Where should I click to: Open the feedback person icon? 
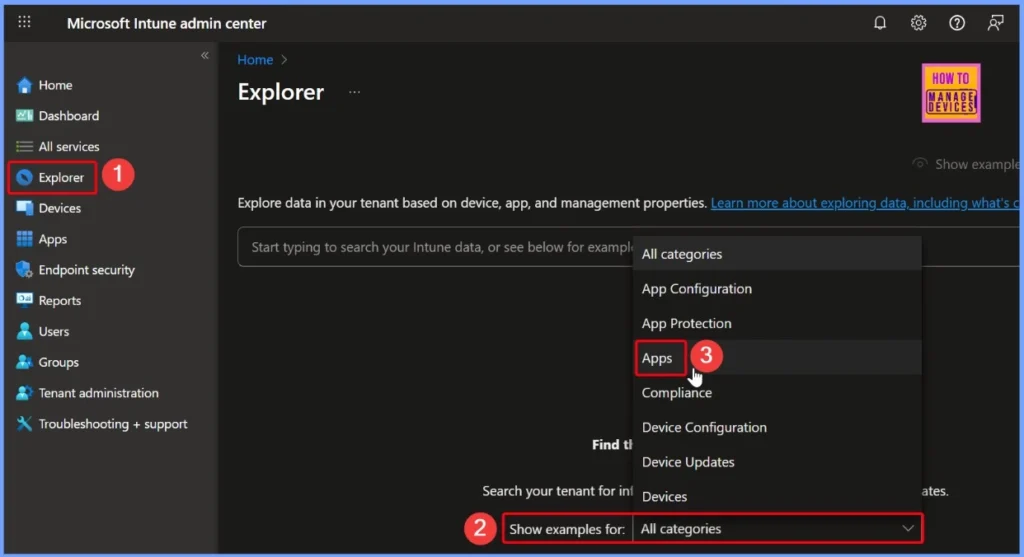[995, 23]
